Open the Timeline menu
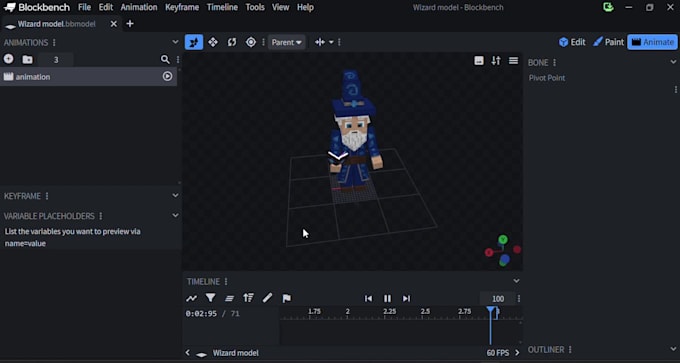The image size is (680, 363). click(222, 7)
